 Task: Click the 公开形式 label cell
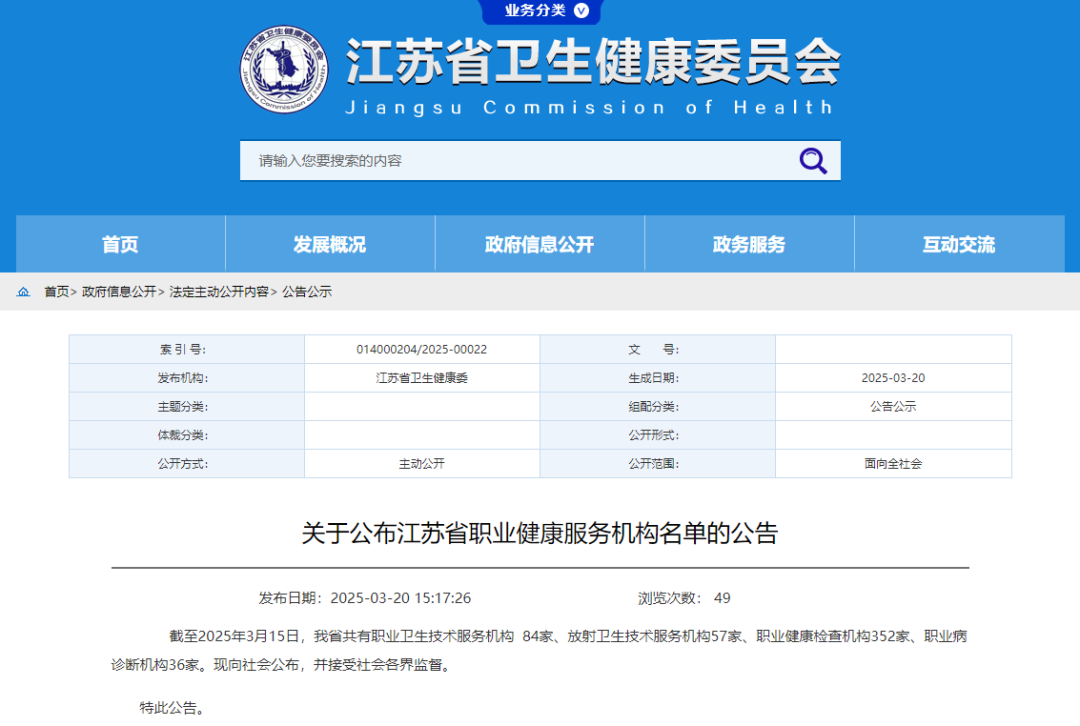click(658, 435)
